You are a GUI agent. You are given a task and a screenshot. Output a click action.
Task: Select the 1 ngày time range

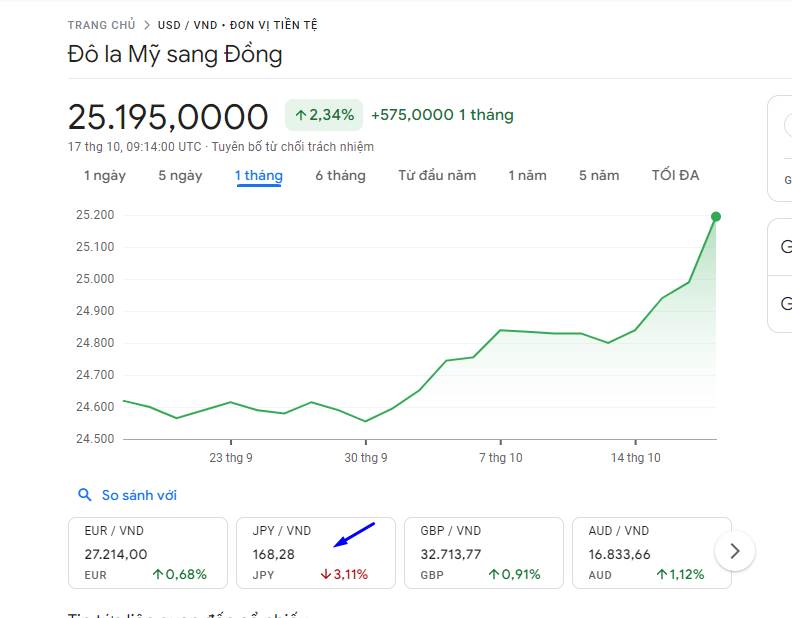pos(104,176)
